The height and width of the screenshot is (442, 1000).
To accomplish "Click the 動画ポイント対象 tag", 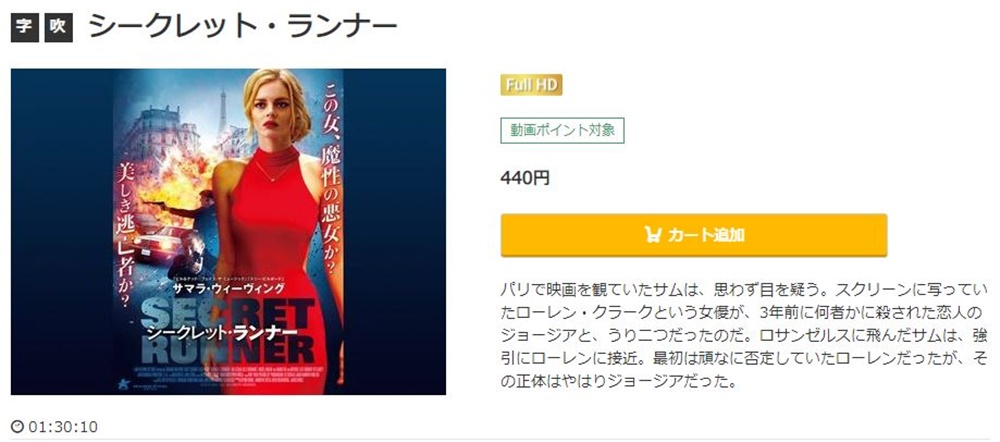I will 562,130.
